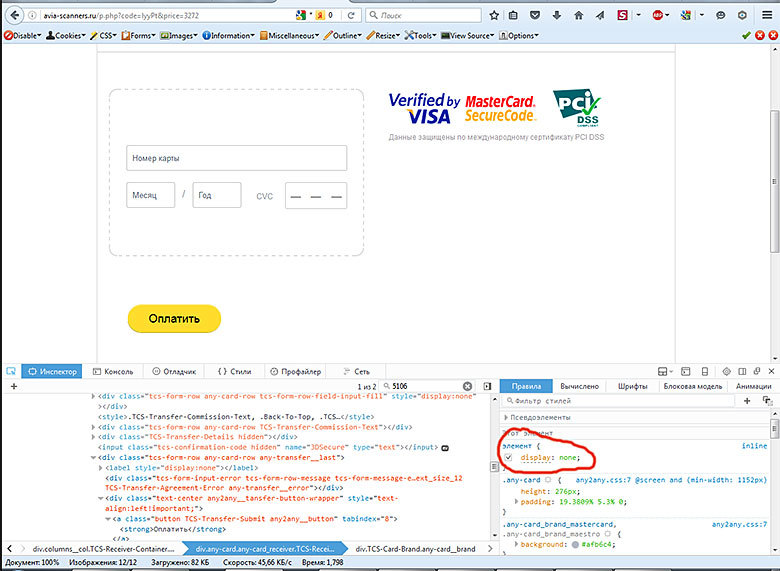Go back with the browser back arrow
The height and width of the screenshot is (571, 780).
coord(15,15)
